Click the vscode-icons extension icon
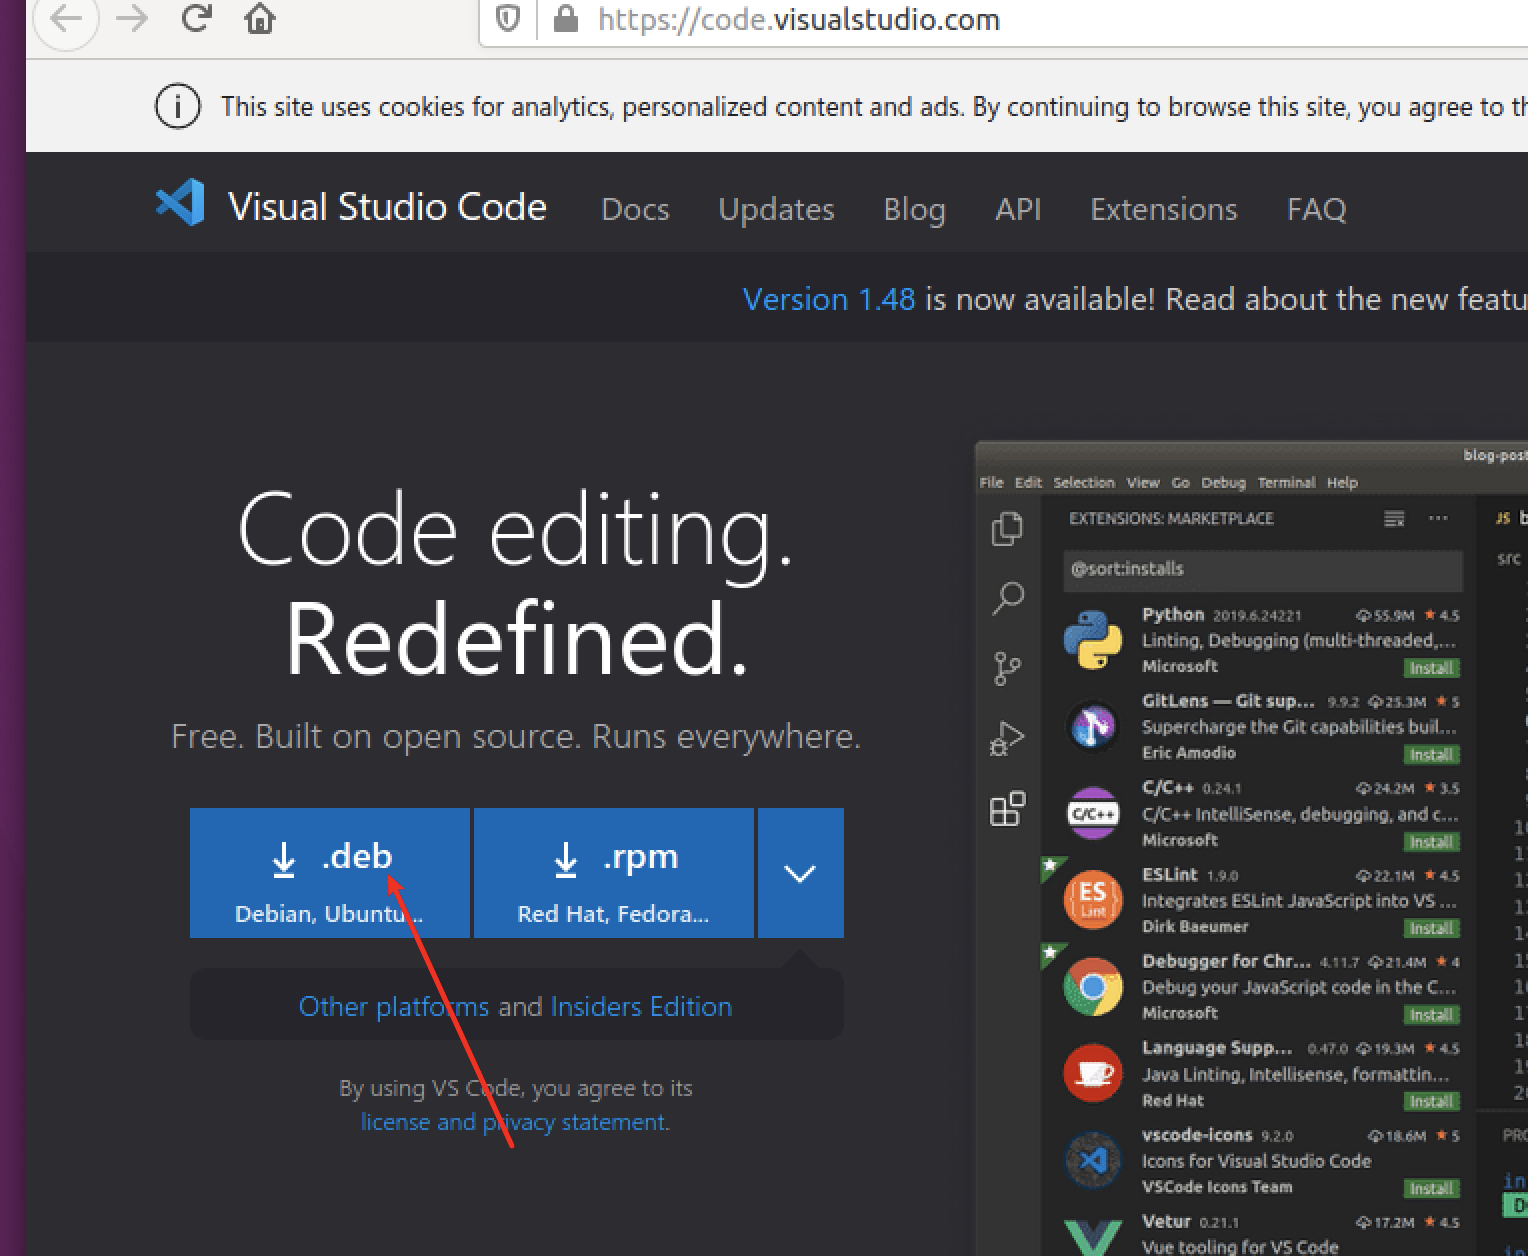 [1093, 1160]
